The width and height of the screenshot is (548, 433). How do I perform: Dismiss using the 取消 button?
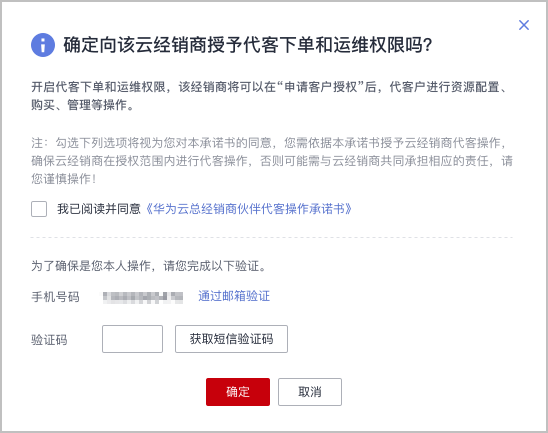[310, 392]
